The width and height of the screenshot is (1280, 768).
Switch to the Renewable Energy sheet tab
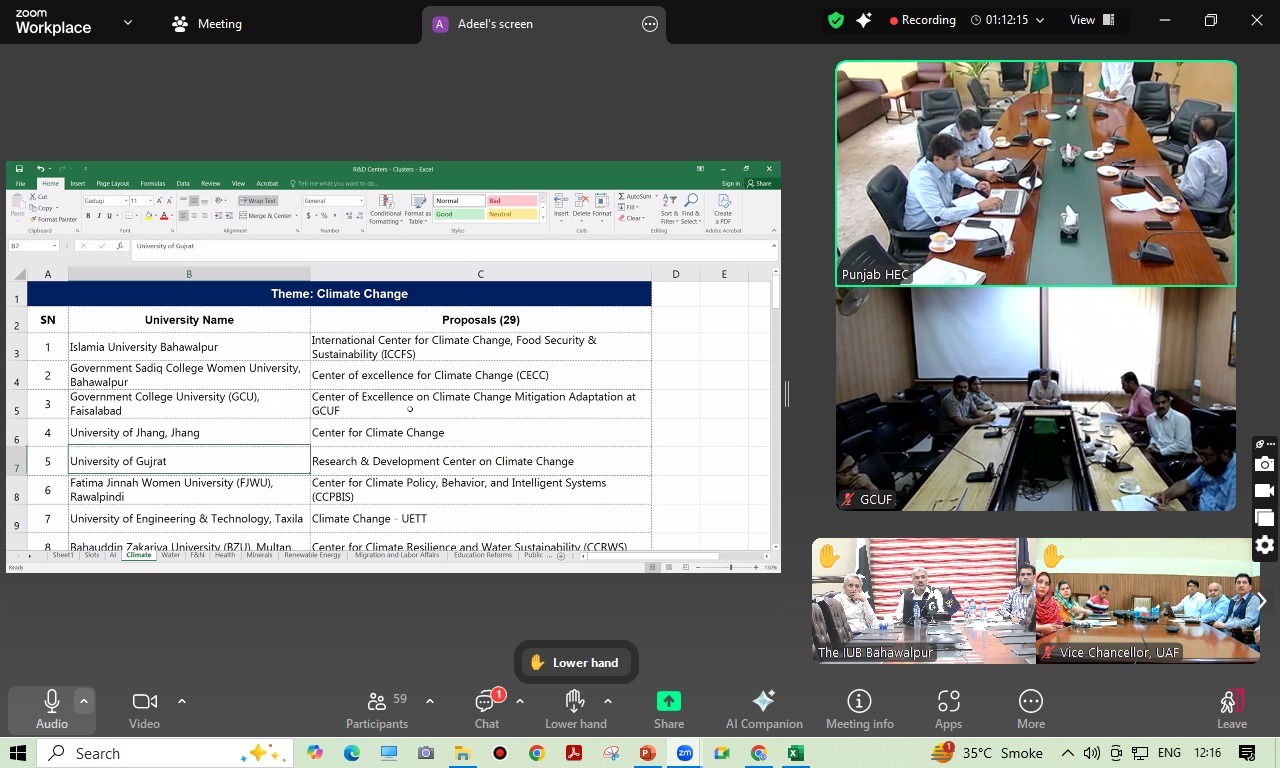tap(313, 555)
